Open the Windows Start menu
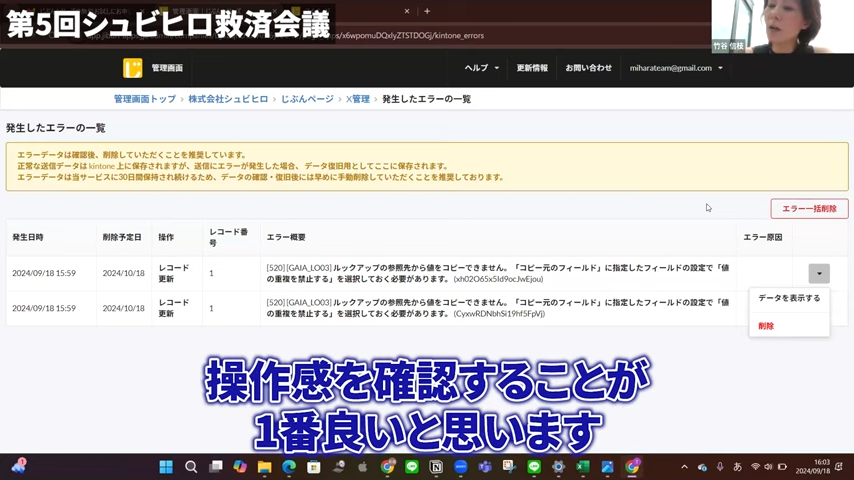Image resolution: width=854 pixels, height=480 pixels. pyautogui.click(x=166, y=467)
